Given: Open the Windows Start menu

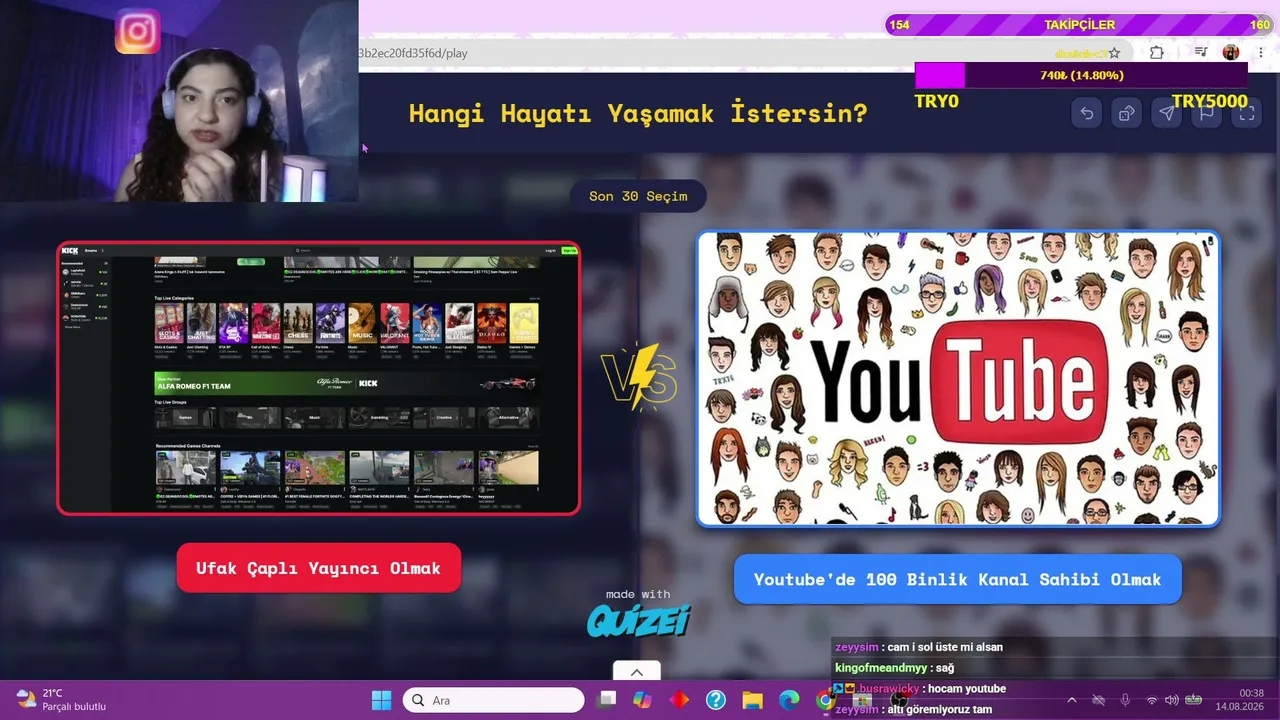Looking at the screenshot, I should [382, 700].
